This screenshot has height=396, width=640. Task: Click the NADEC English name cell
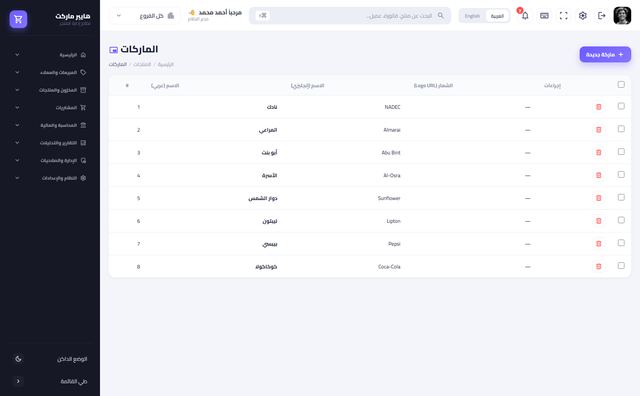point(392,107)
